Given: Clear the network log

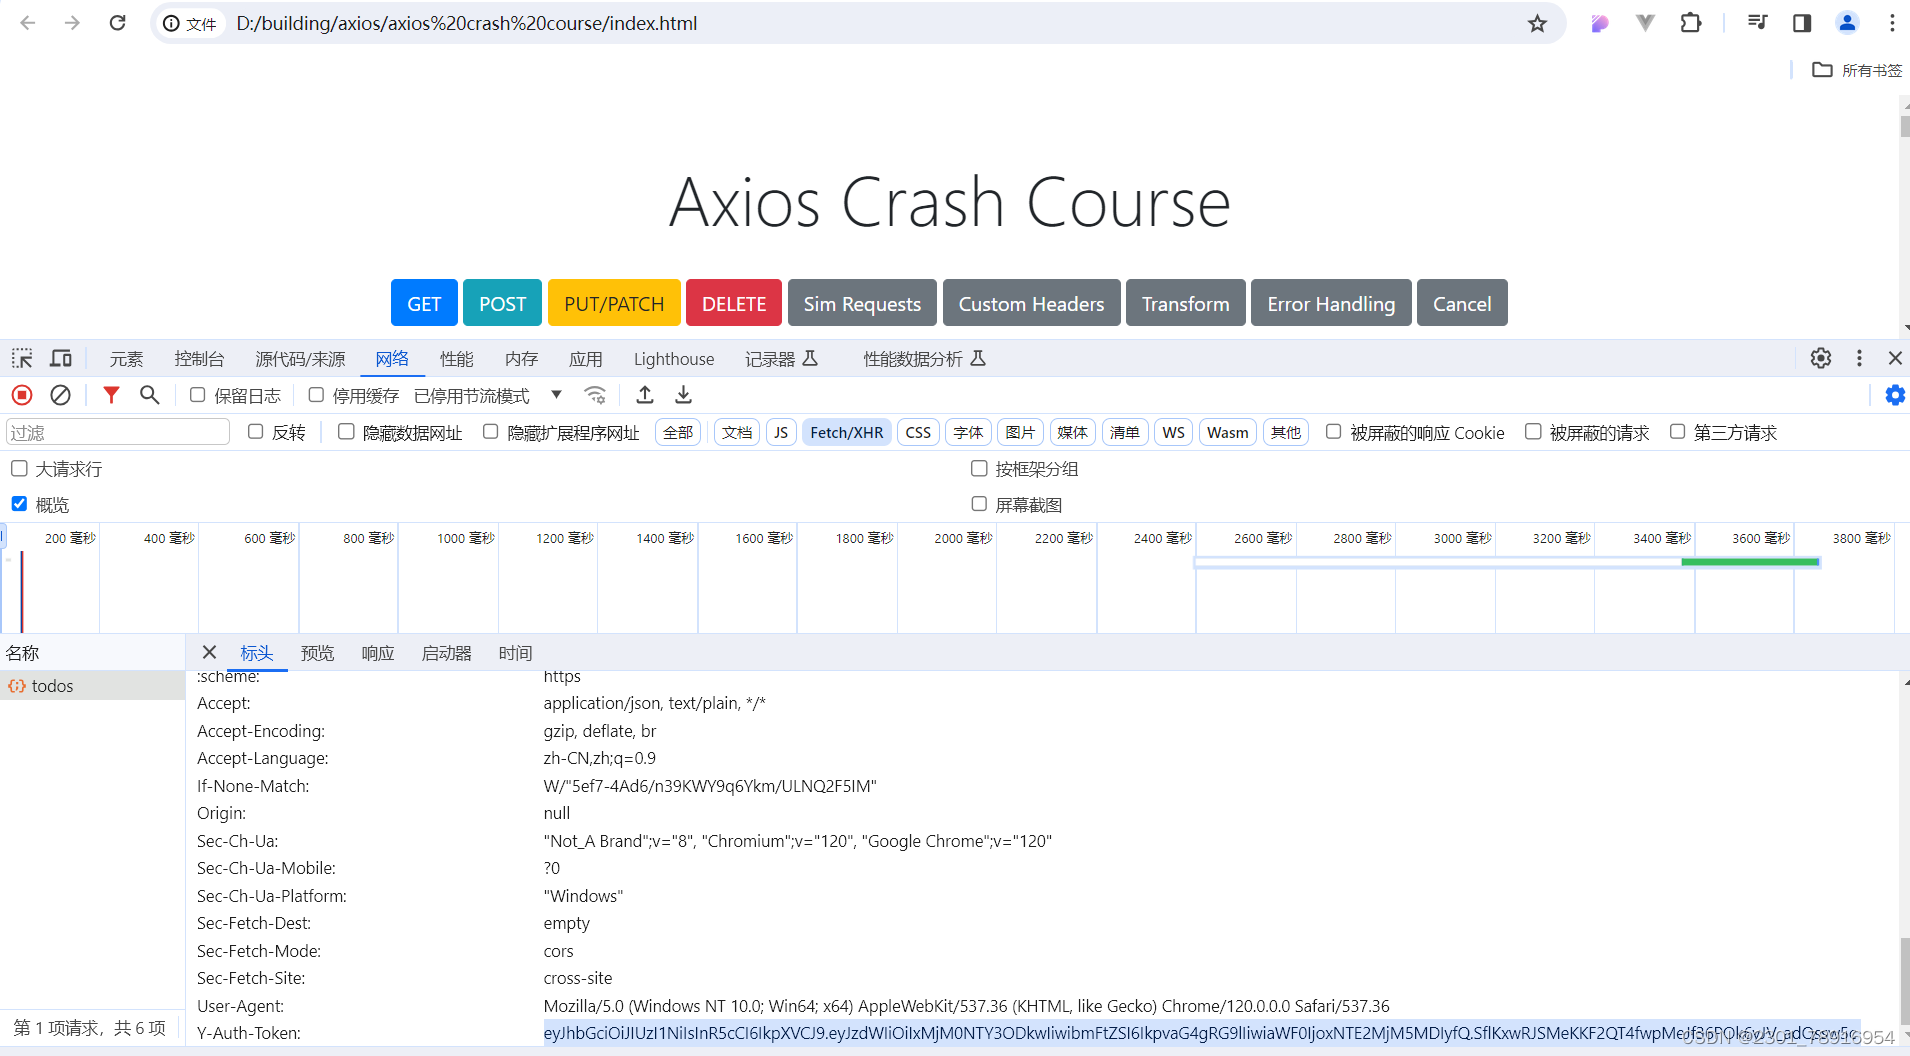Looking at the screenshot, I should pos(61,395).
